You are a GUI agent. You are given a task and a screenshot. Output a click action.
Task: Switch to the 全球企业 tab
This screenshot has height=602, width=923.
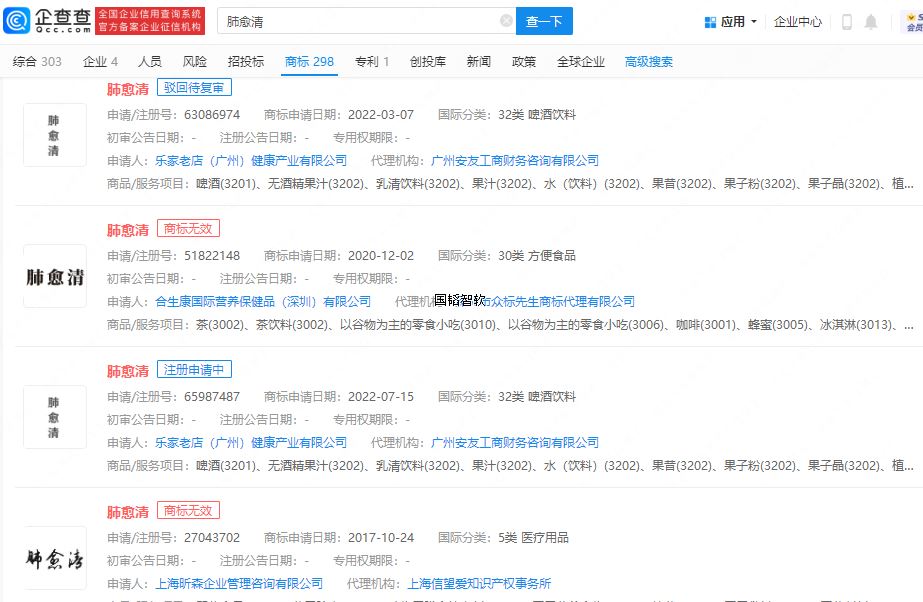pos(580,61)
